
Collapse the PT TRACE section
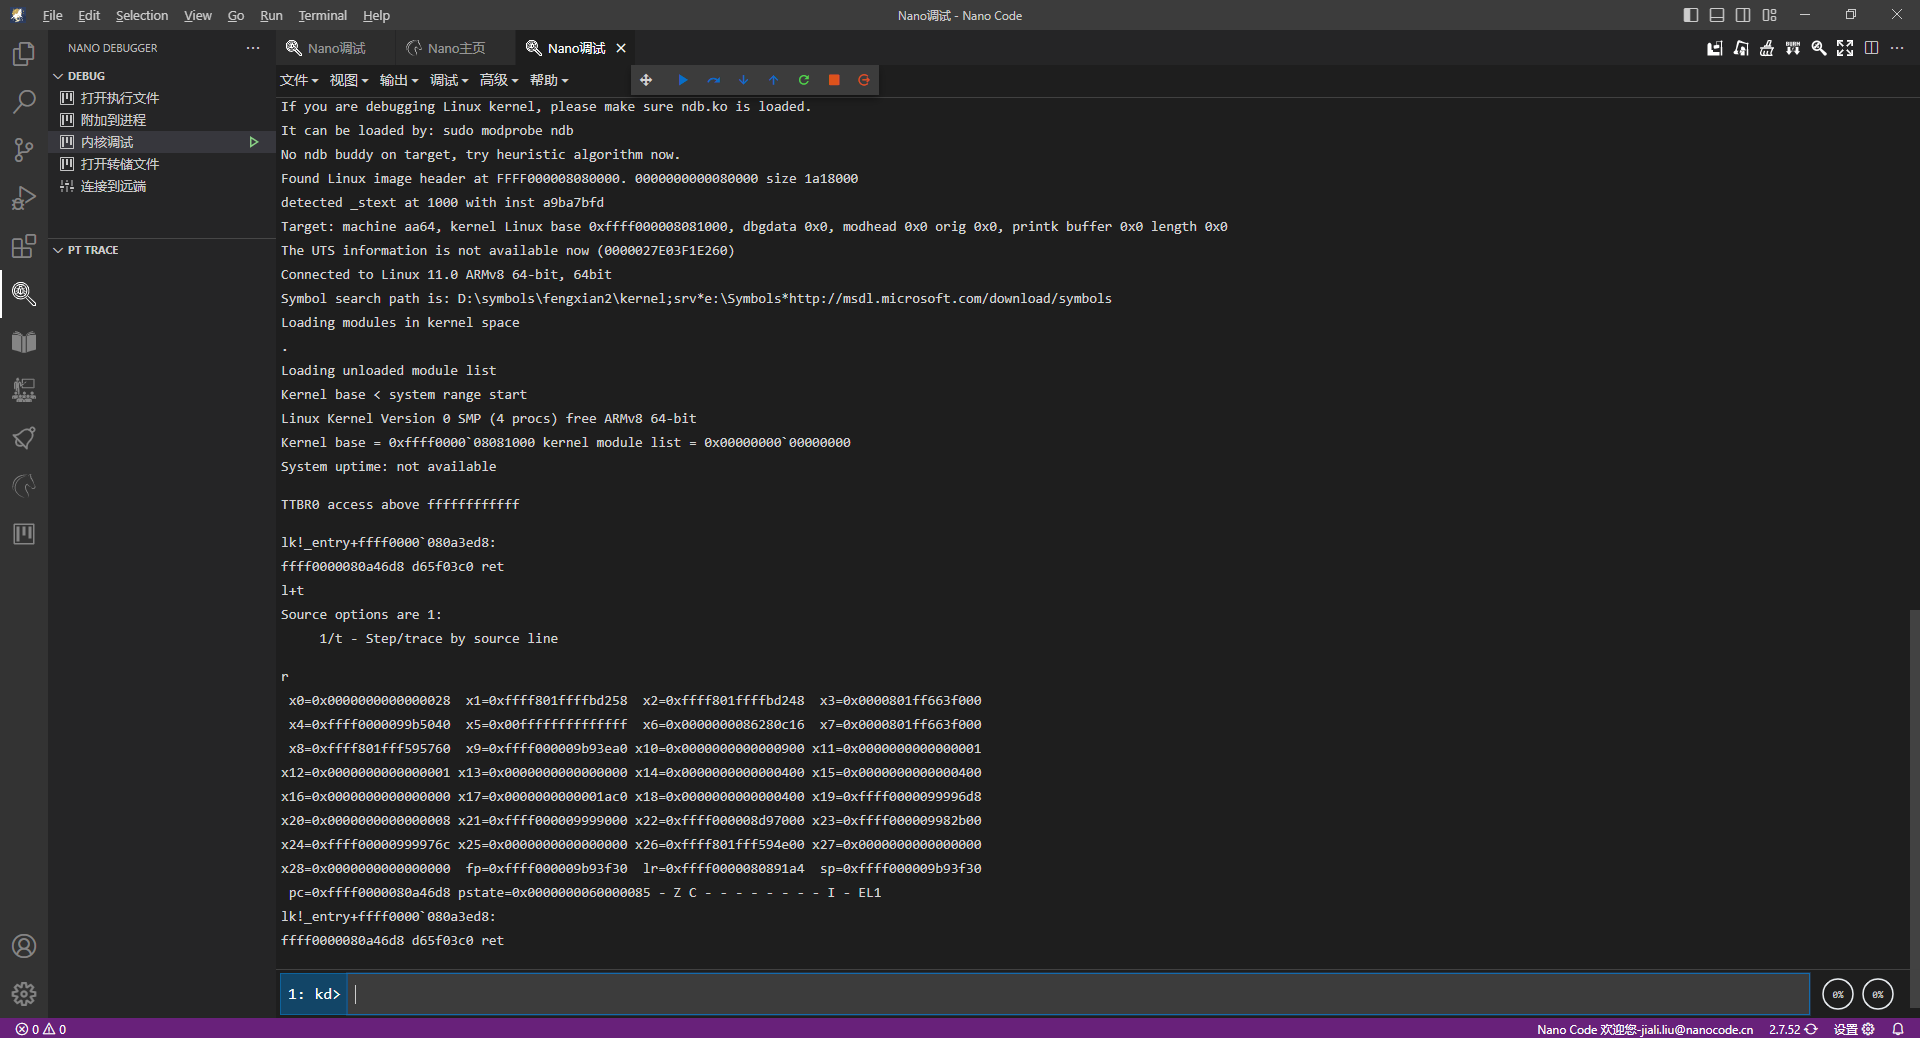(x=160, y=250)
